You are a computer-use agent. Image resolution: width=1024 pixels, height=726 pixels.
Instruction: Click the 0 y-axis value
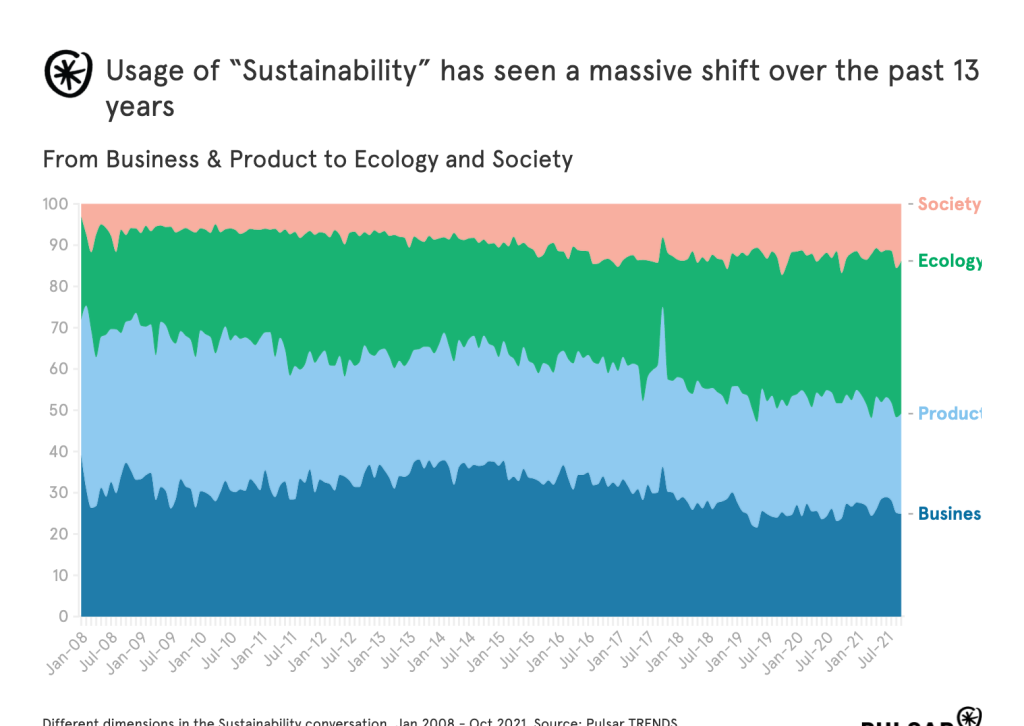(62, 616)
